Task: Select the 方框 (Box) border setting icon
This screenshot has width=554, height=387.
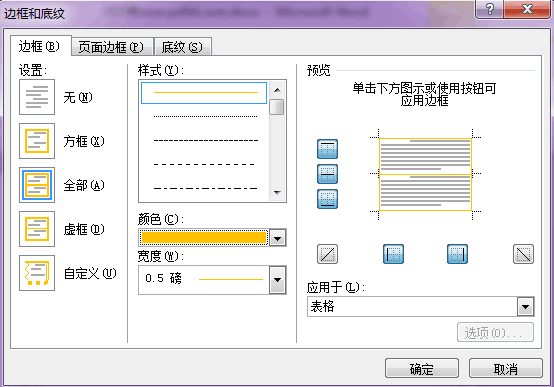Action: 37,141
